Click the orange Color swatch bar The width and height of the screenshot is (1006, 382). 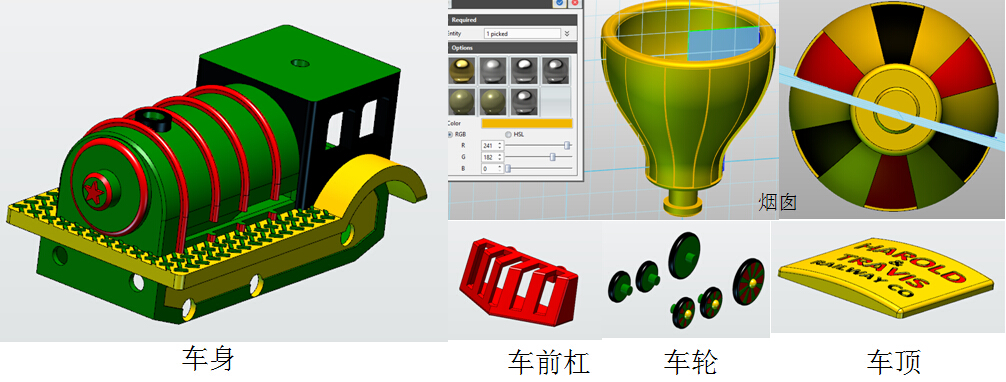tap(526, 123)
